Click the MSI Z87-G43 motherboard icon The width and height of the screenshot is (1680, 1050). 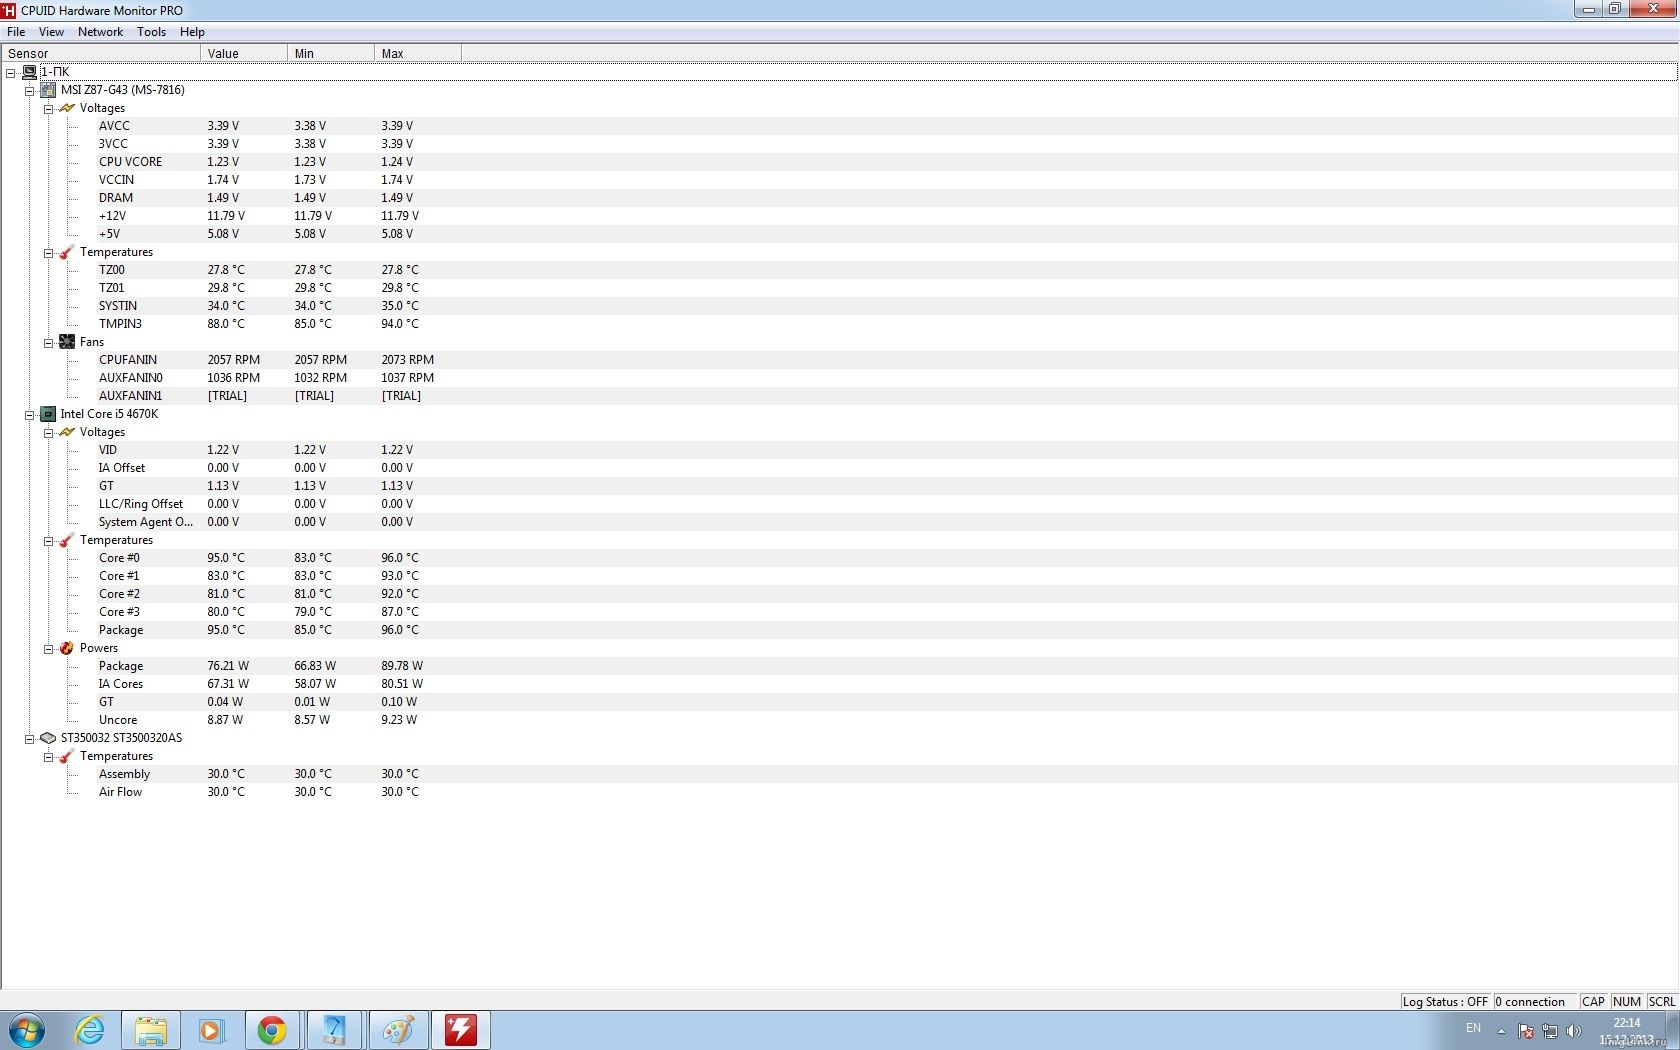[48, 90]
